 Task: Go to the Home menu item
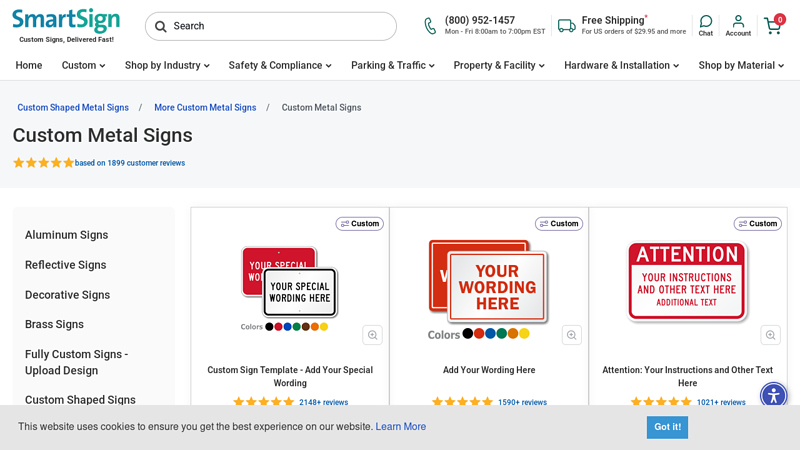[29, 66]
